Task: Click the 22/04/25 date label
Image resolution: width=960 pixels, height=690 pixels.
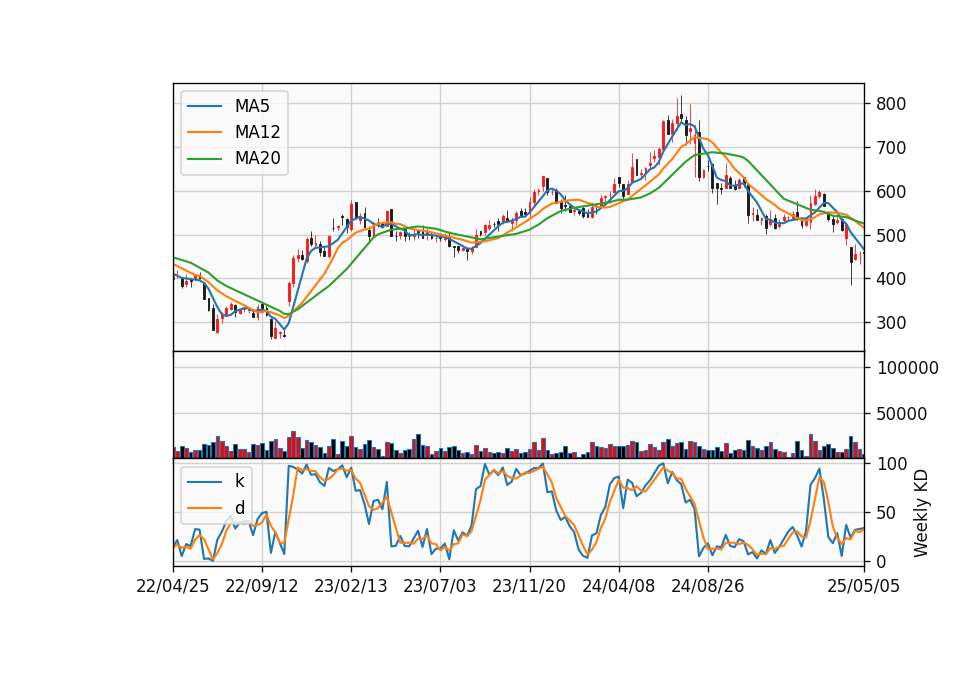Action: (x=173, y=587)
